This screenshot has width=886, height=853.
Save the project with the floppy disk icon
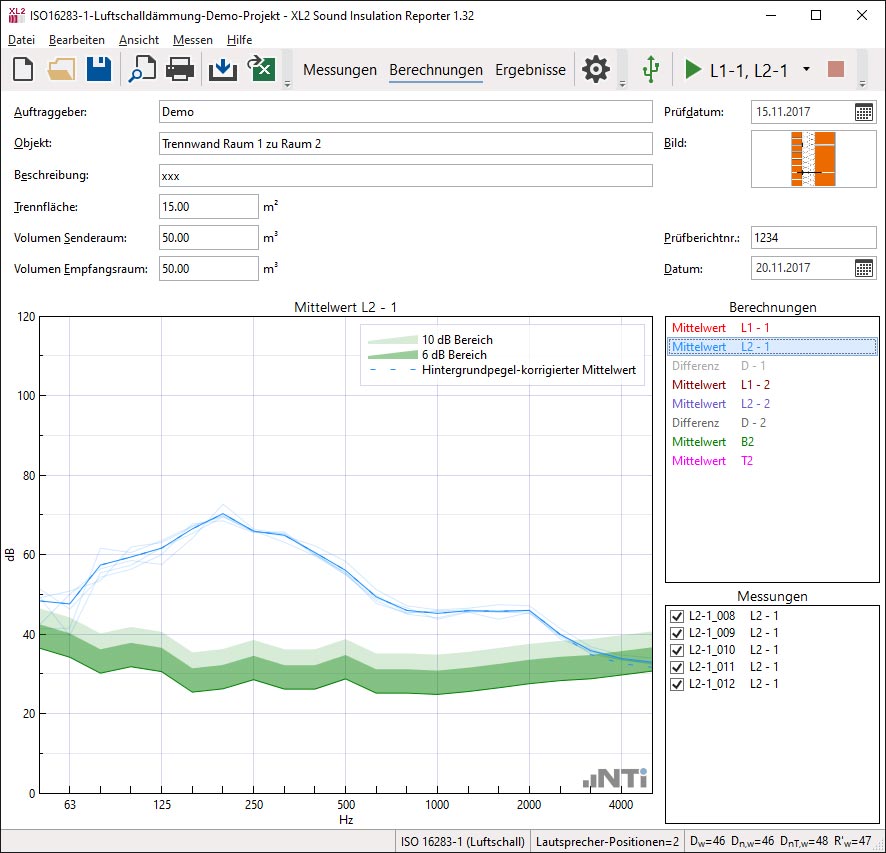98,69
